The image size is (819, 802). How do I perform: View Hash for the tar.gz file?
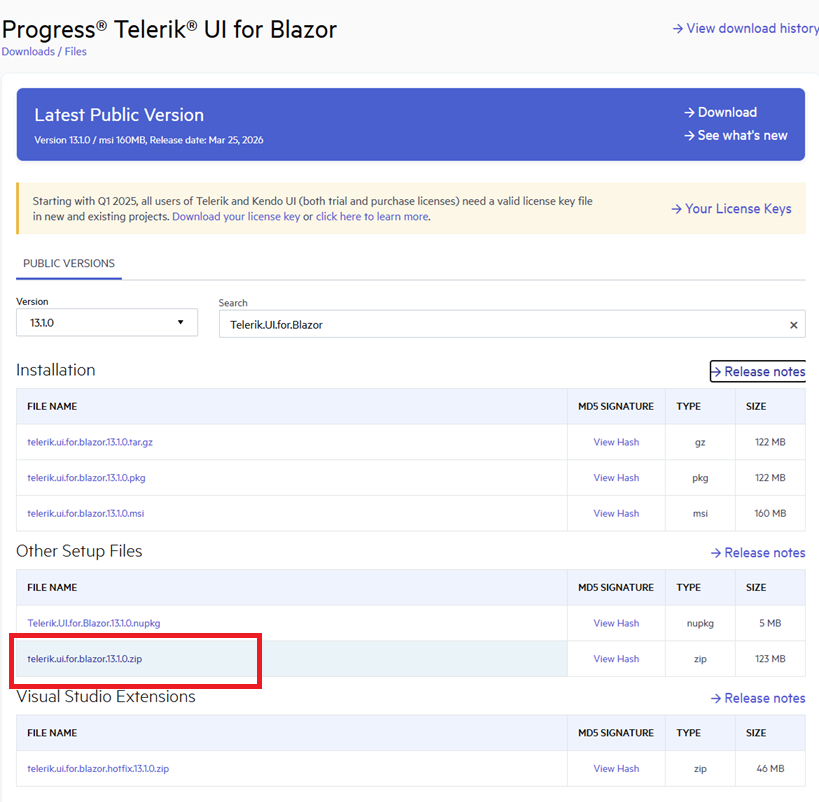[x=616, y=442]
